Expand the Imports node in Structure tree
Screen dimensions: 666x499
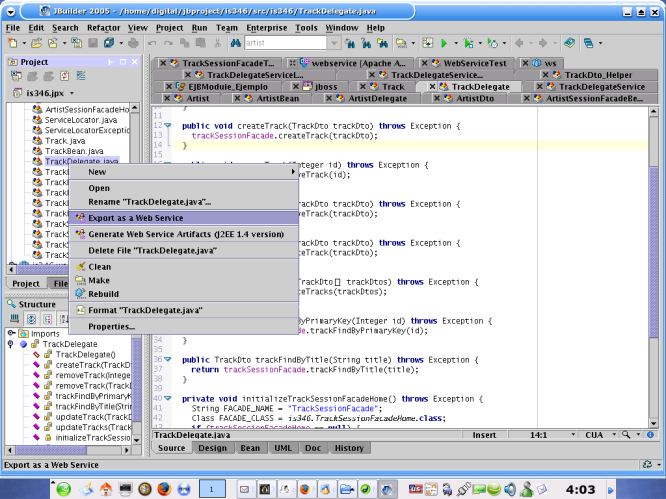tap(10, 334)
